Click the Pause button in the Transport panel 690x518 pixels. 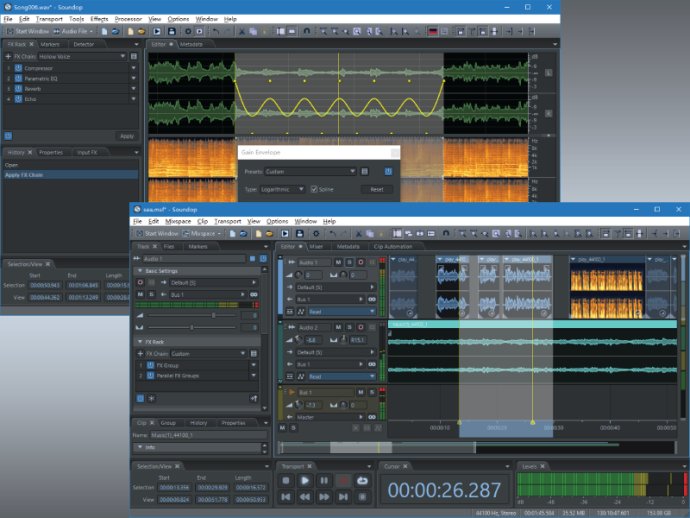point(324,481)
